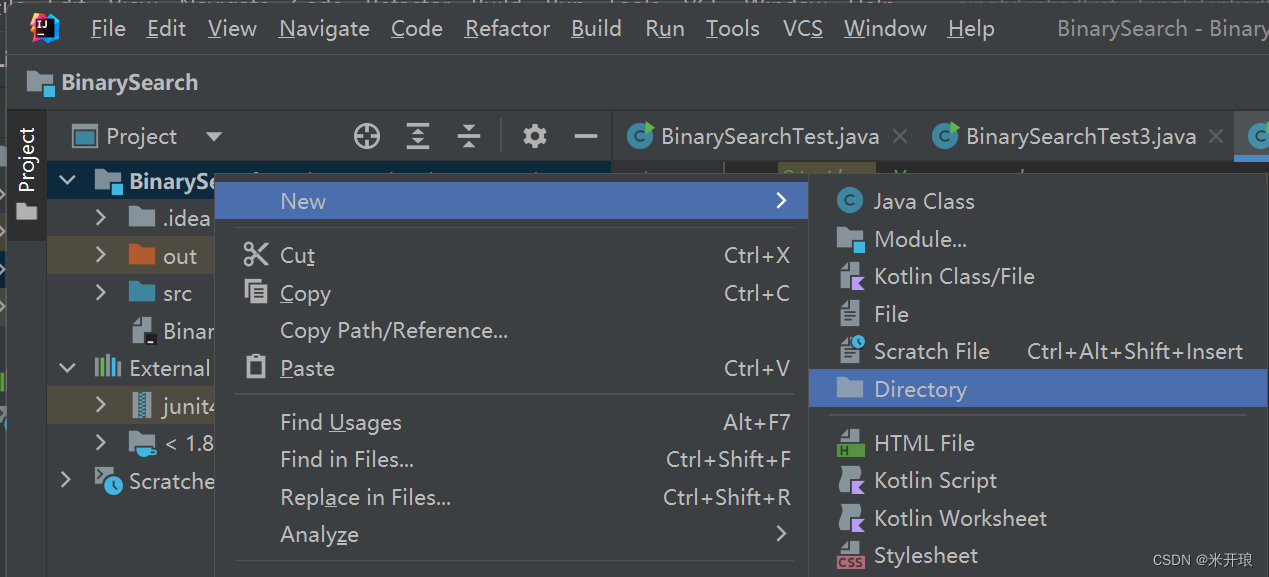Expand the .idea folder node
This screenshot has width=1269, height=577.
pyautogui.click(x=100, y=218)
